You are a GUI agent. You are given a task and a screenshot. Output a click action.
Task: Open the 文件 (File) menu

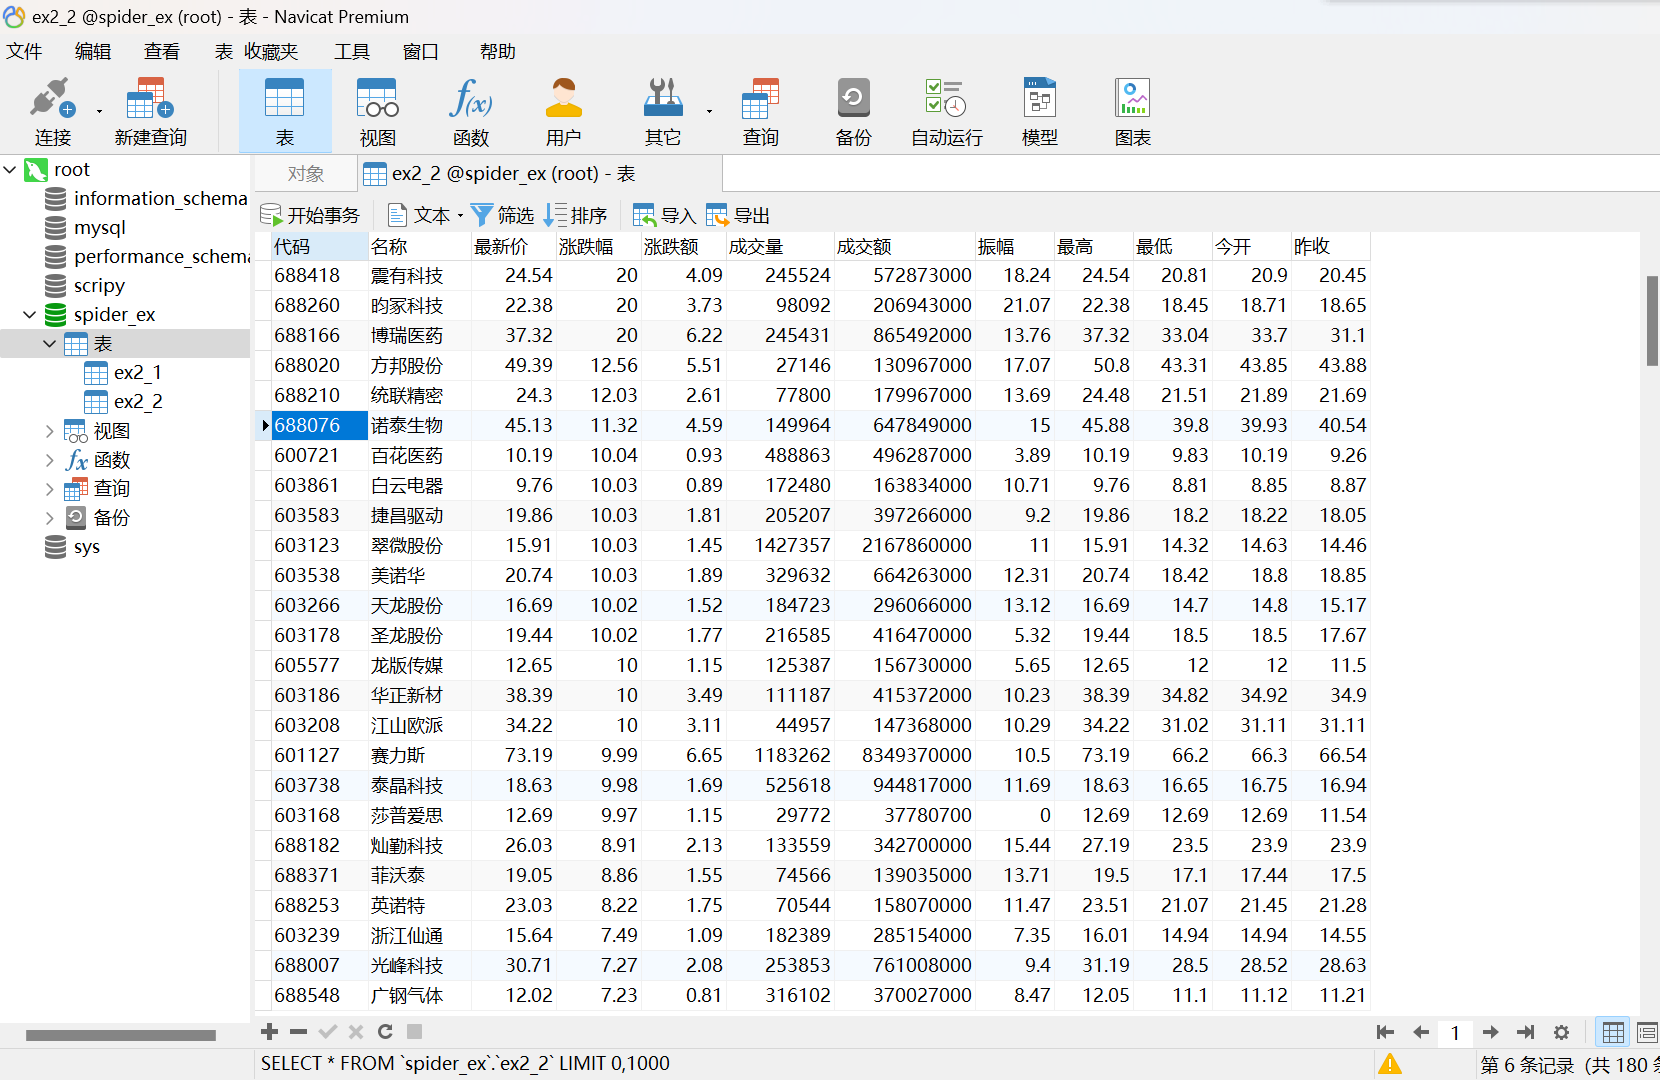click(x=24, y=51)
